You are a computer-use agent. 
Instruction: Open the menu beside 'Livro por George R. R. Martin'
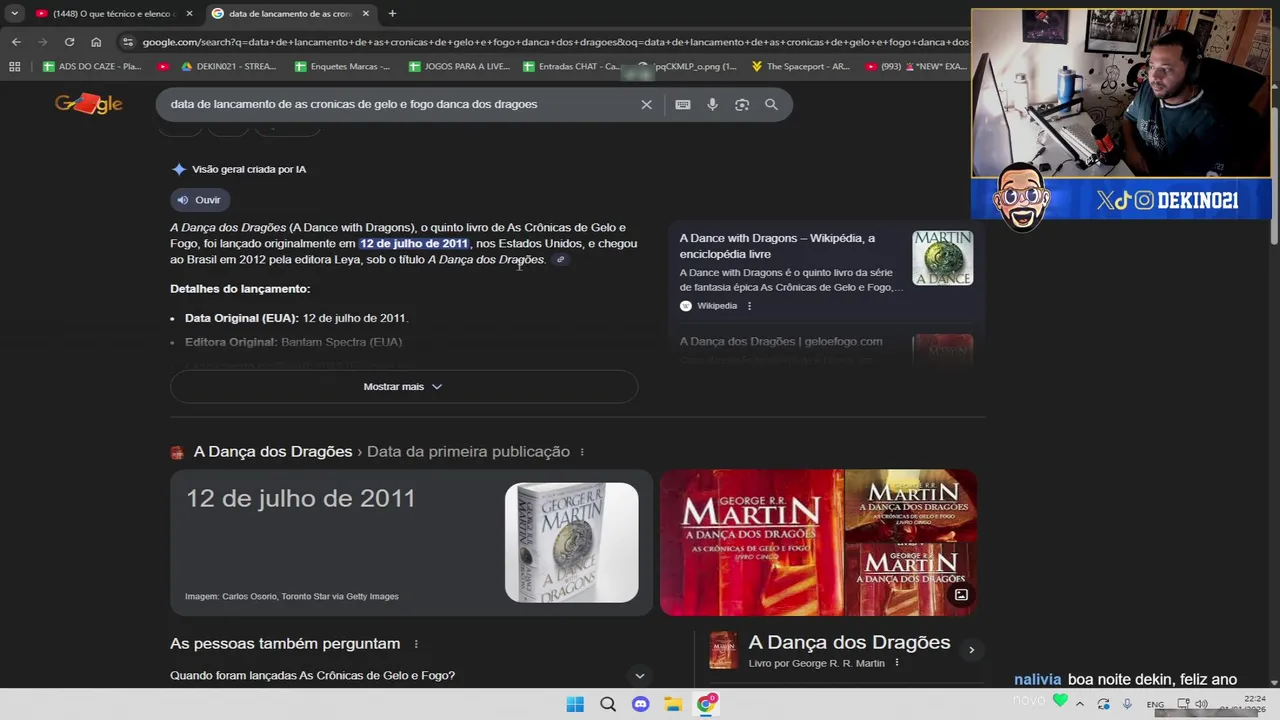tap(896, 663)
